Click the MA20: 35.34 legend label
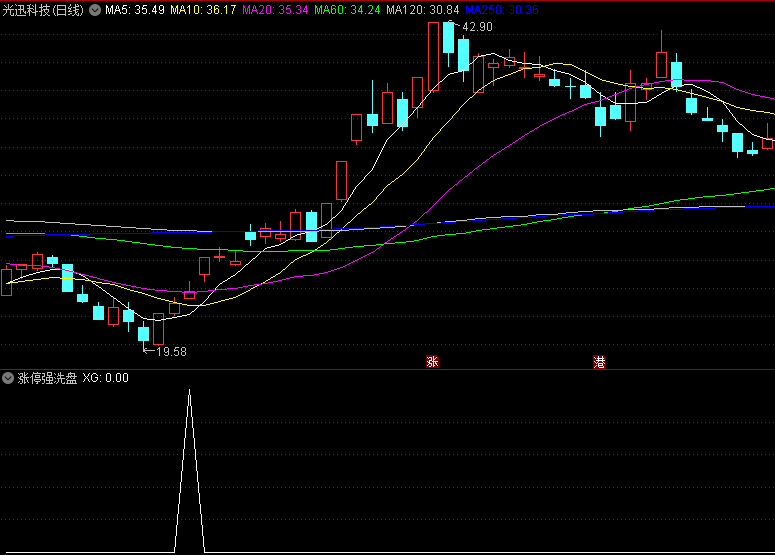The height and width of the screenshot is (555, 775). pos(275,10)
